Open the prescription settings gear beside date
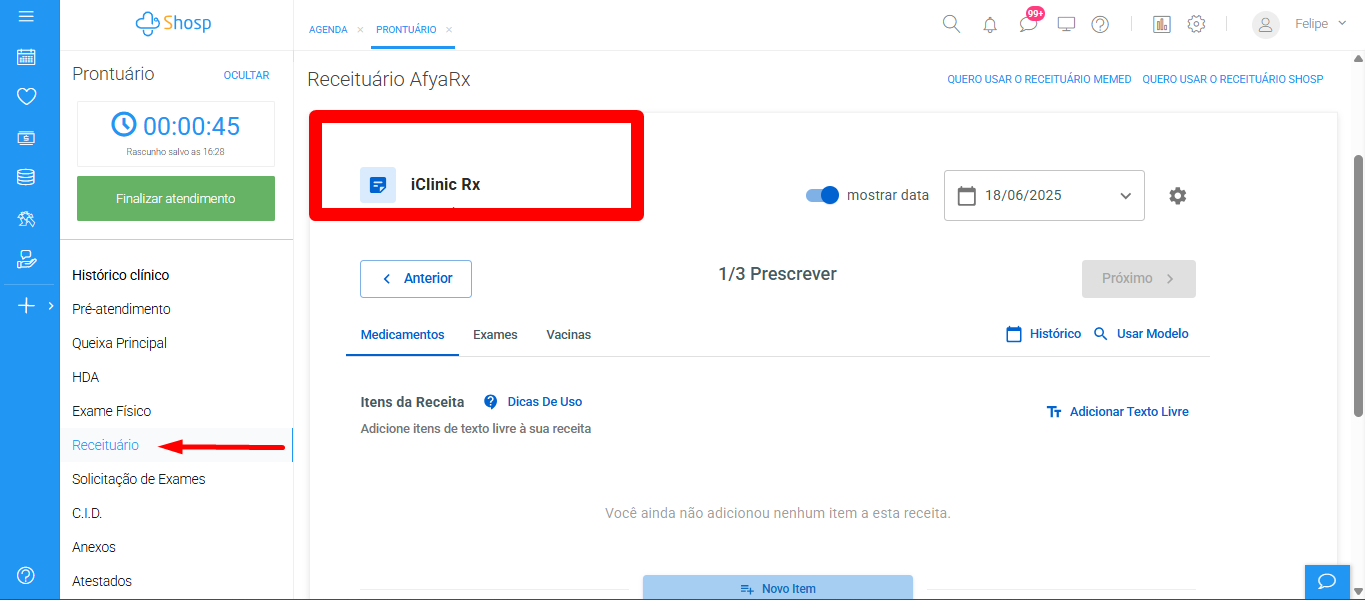This screenshot has height=600, width=1365. click(1178, 196)
